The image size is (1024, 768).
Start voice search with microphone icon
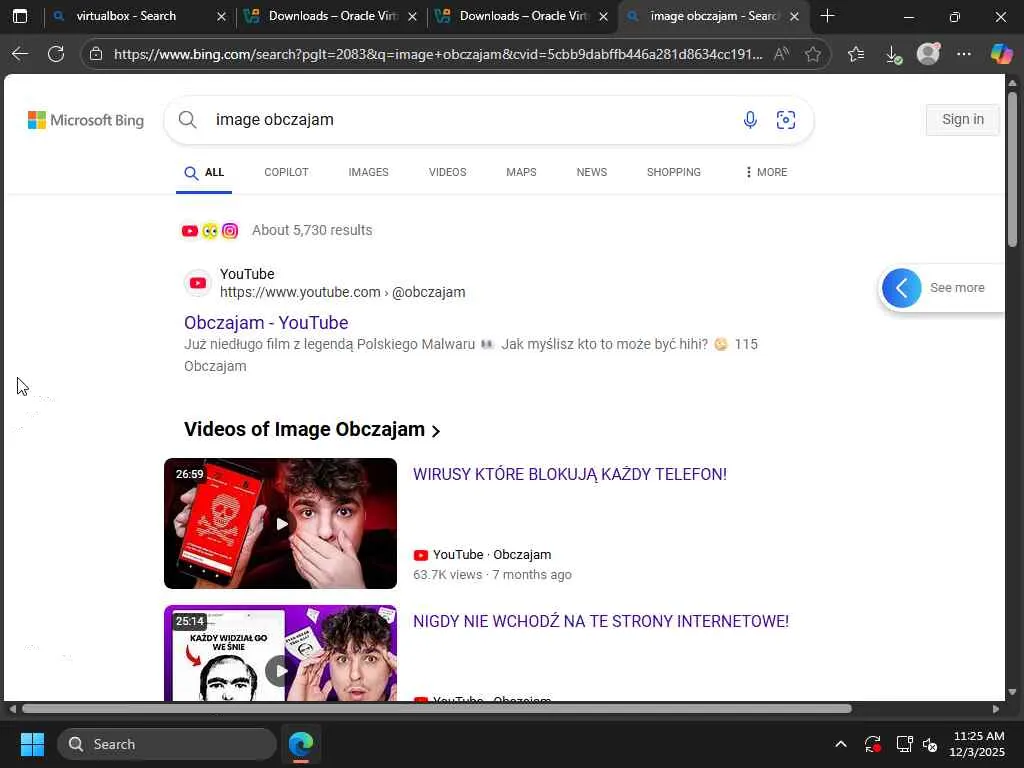(x=750, y=120)
